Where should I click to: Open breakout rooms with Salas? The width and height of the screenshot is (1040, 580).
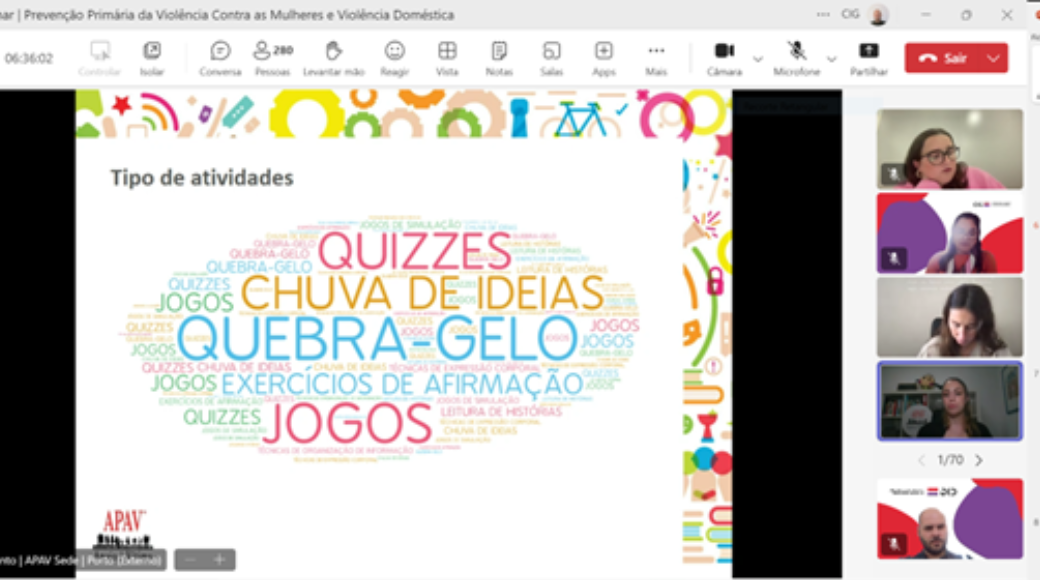pyautogui.click(x=551, y=57)
